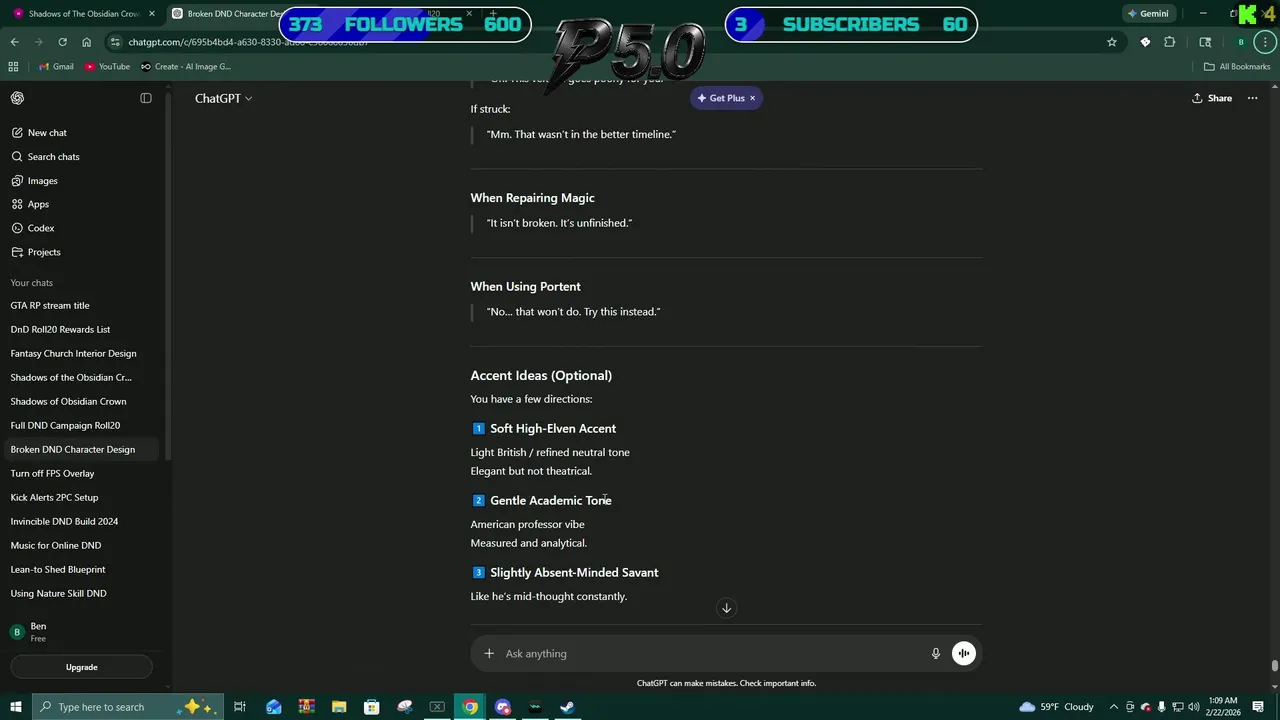Open the Microsoft Store taskbar icon
The height and width of the screenshot is (720, 1280).
pyautogui.click(x=372, y=707)
